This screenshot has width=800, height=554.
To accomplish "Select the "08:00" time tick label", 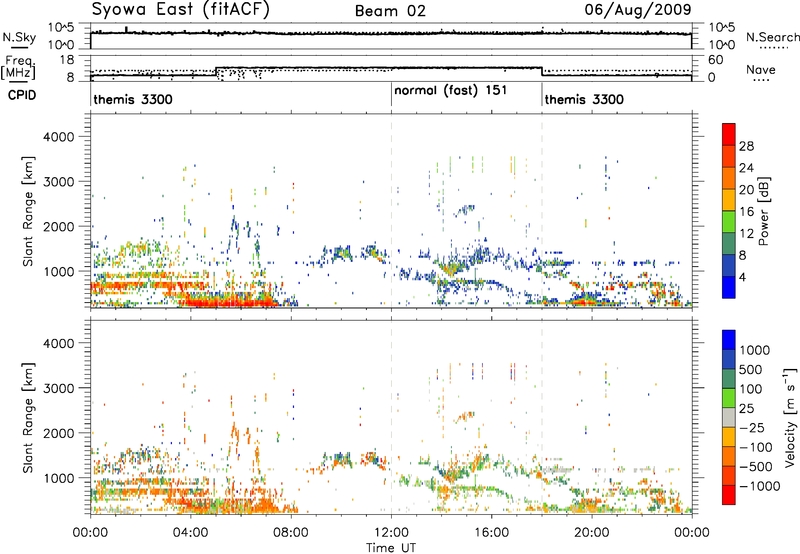I will click(291, 533).
